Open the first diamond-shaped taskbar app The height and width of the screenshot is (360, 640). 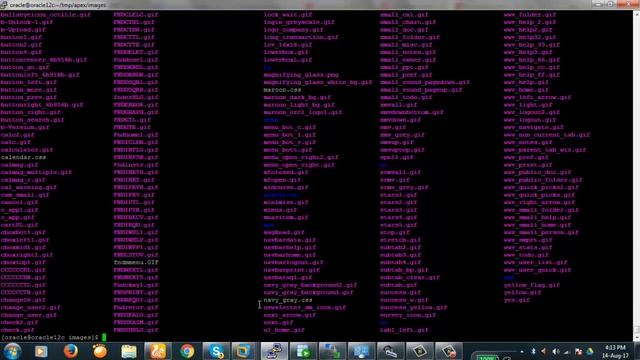420,351
